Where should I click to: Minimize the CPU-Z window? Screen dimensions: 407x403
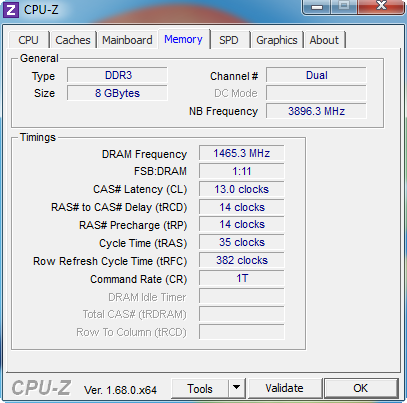(x=317, y=7)
